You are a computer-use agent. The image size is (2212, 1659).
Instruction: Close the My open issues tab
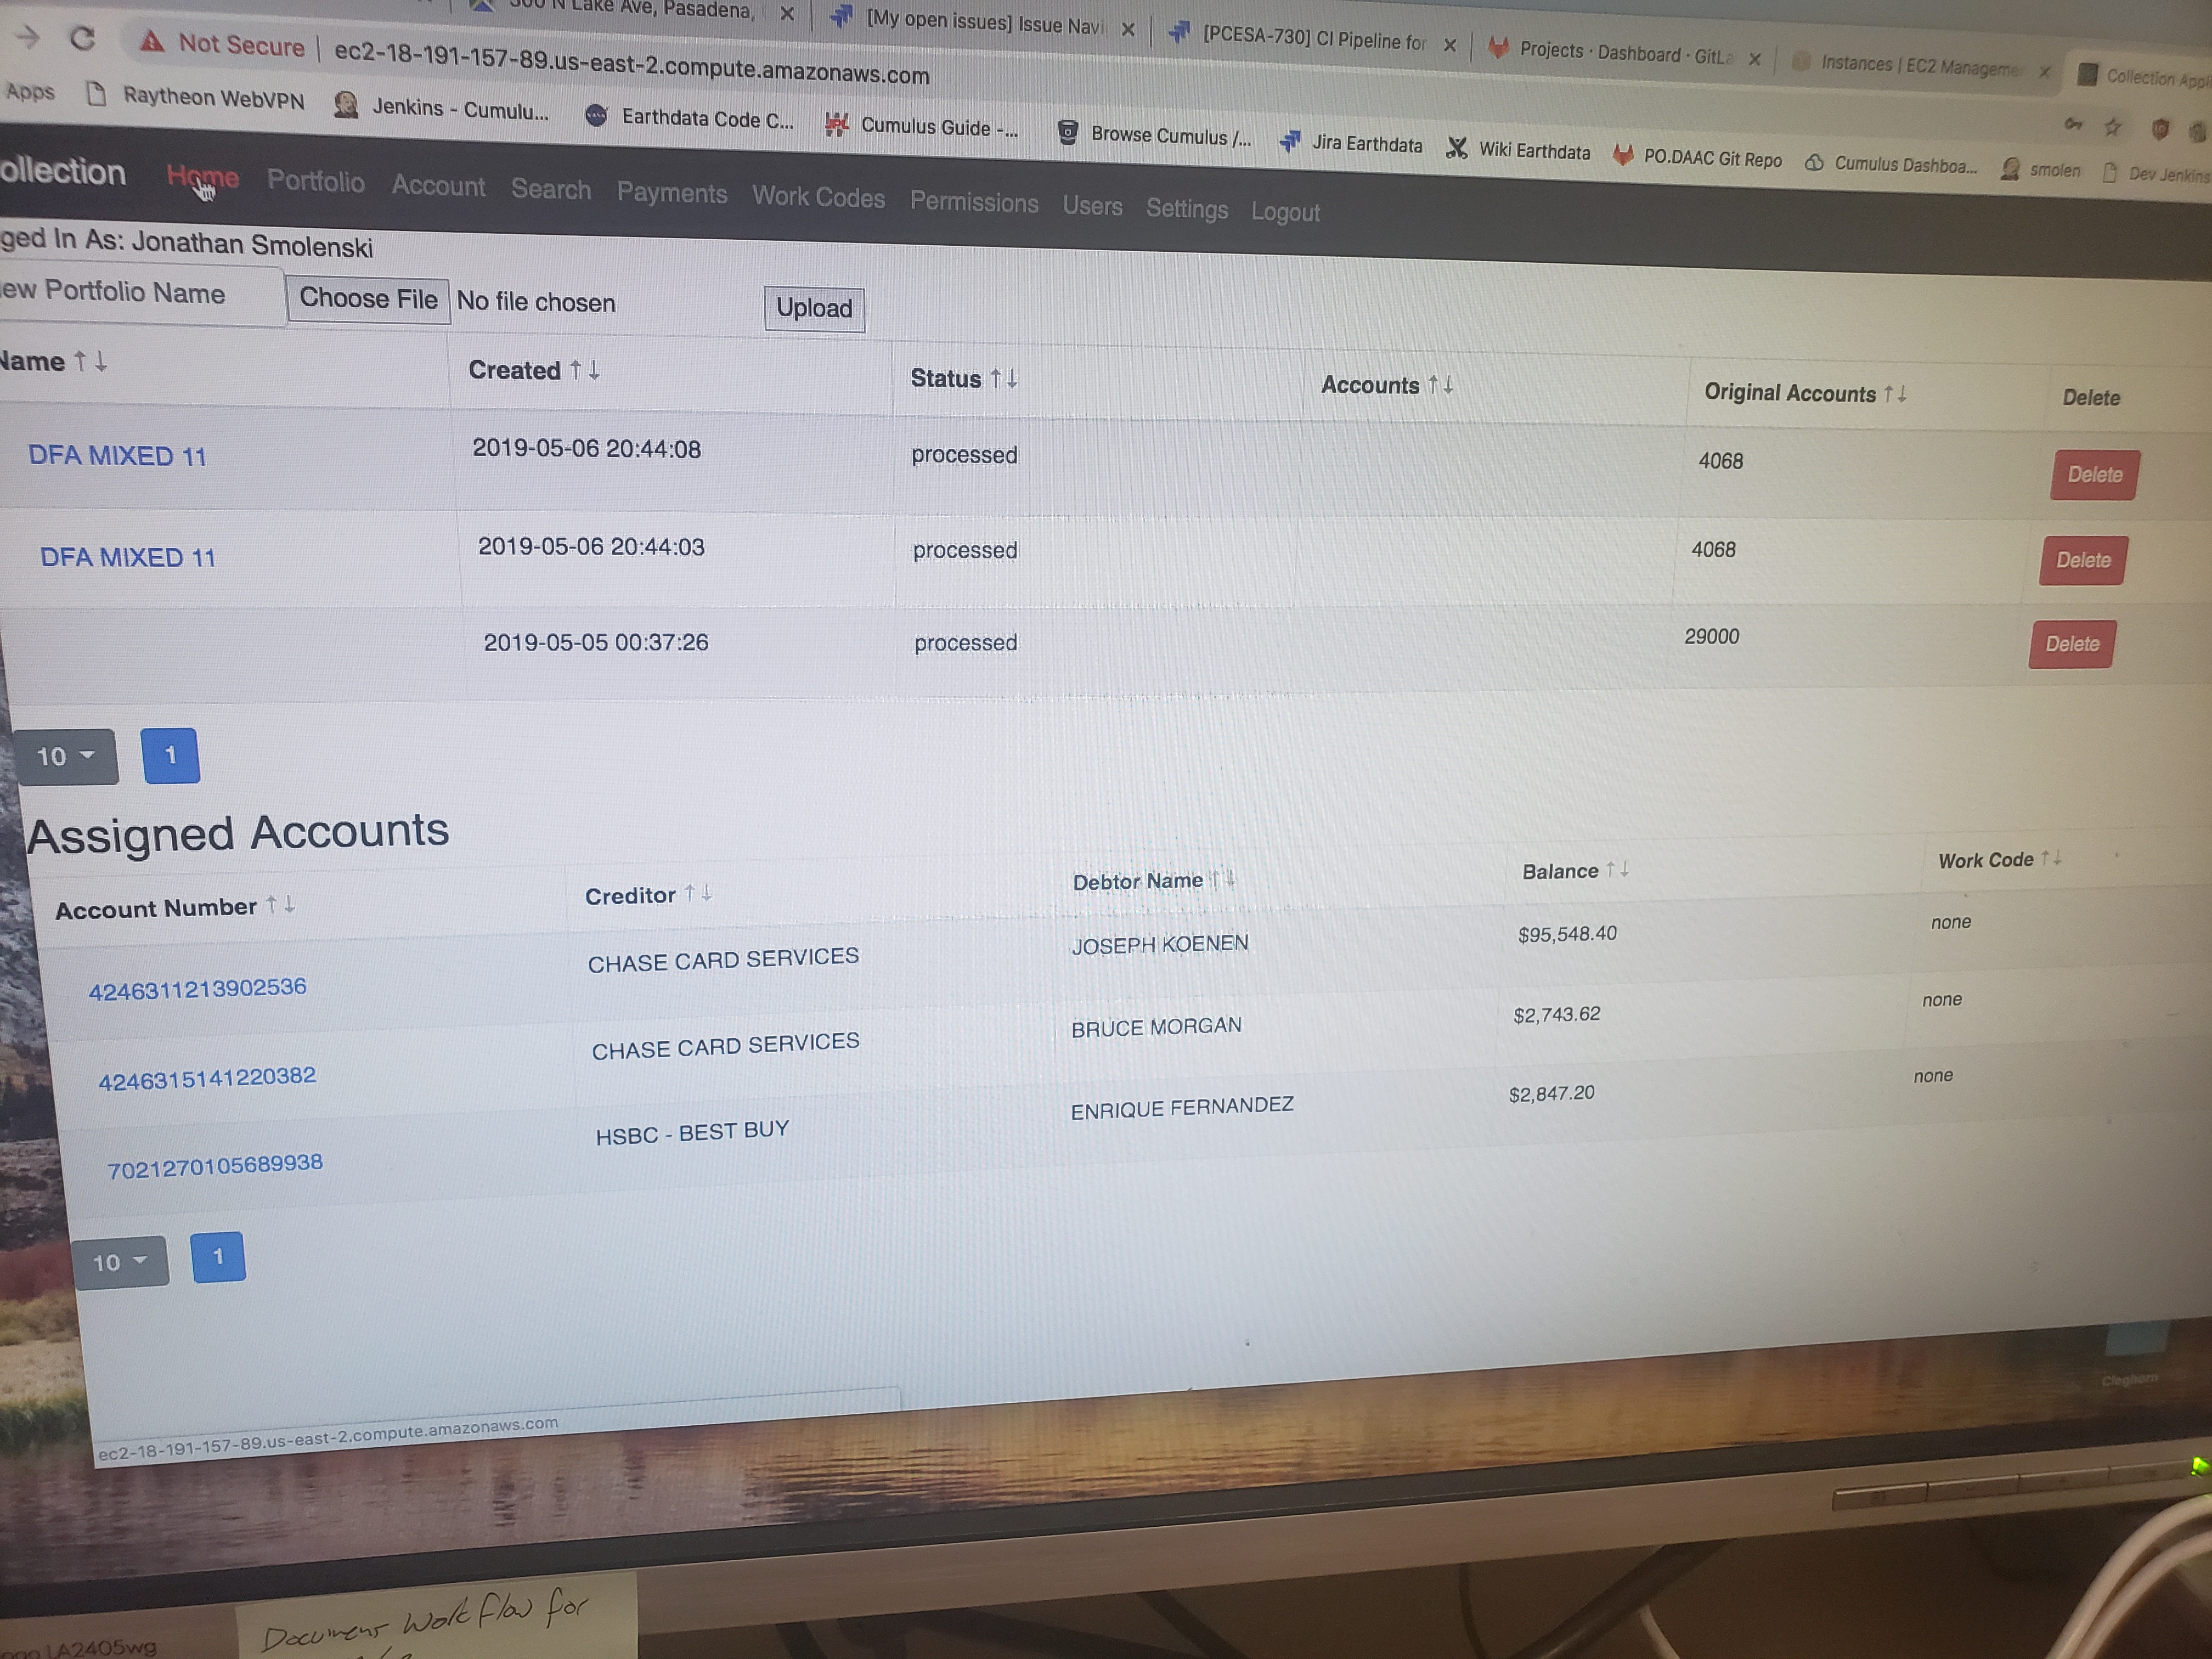tap(1128, 29)
